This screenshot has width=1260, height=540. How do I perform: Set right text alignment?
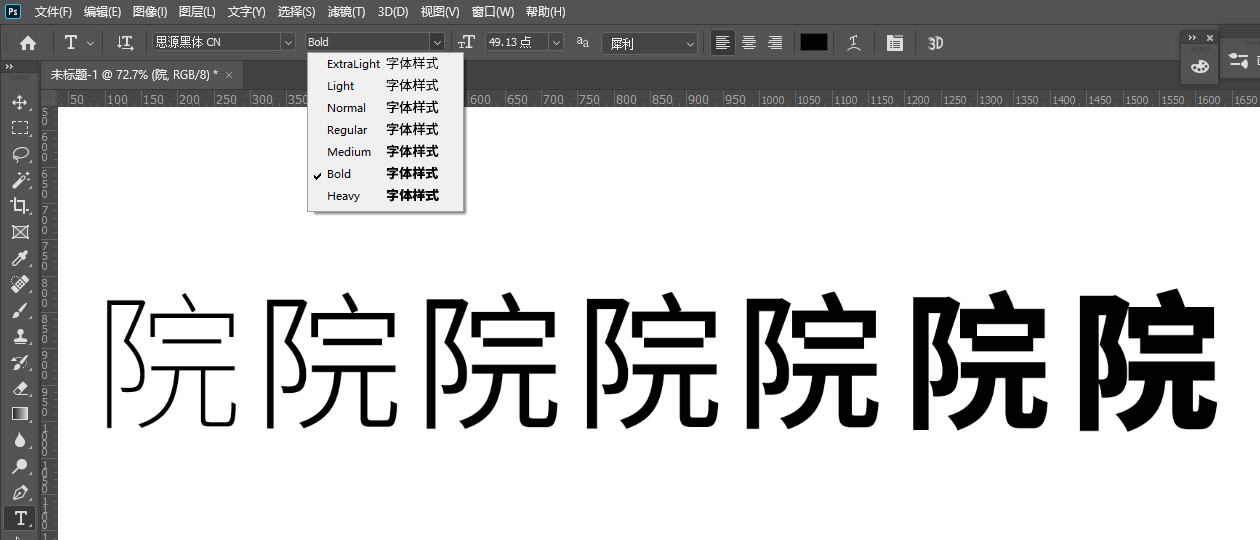(775, 43)
